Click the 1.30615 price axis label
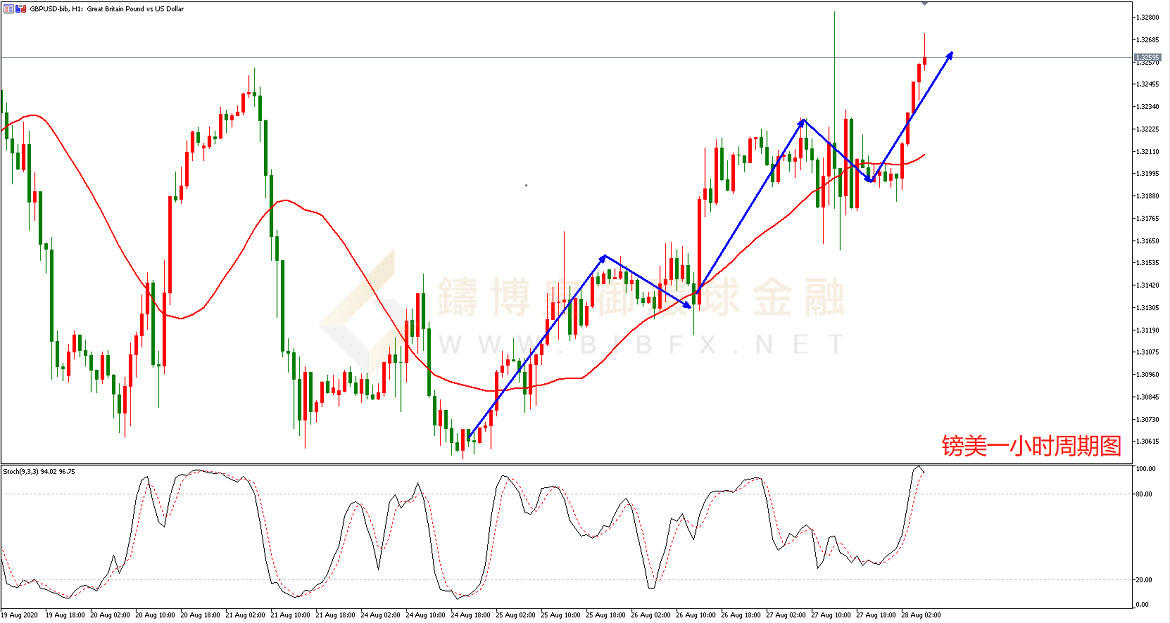Image resolution: width=1170 pixels, height=623 pixels. pyautogui.click(x=1146, y=441)
